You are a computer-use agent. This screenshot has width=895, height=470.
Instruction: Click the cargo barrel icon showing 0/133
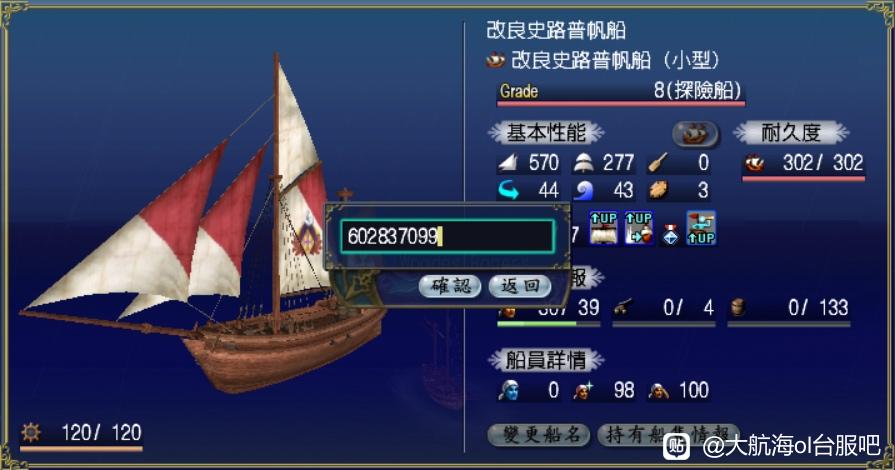click(738, 309)
